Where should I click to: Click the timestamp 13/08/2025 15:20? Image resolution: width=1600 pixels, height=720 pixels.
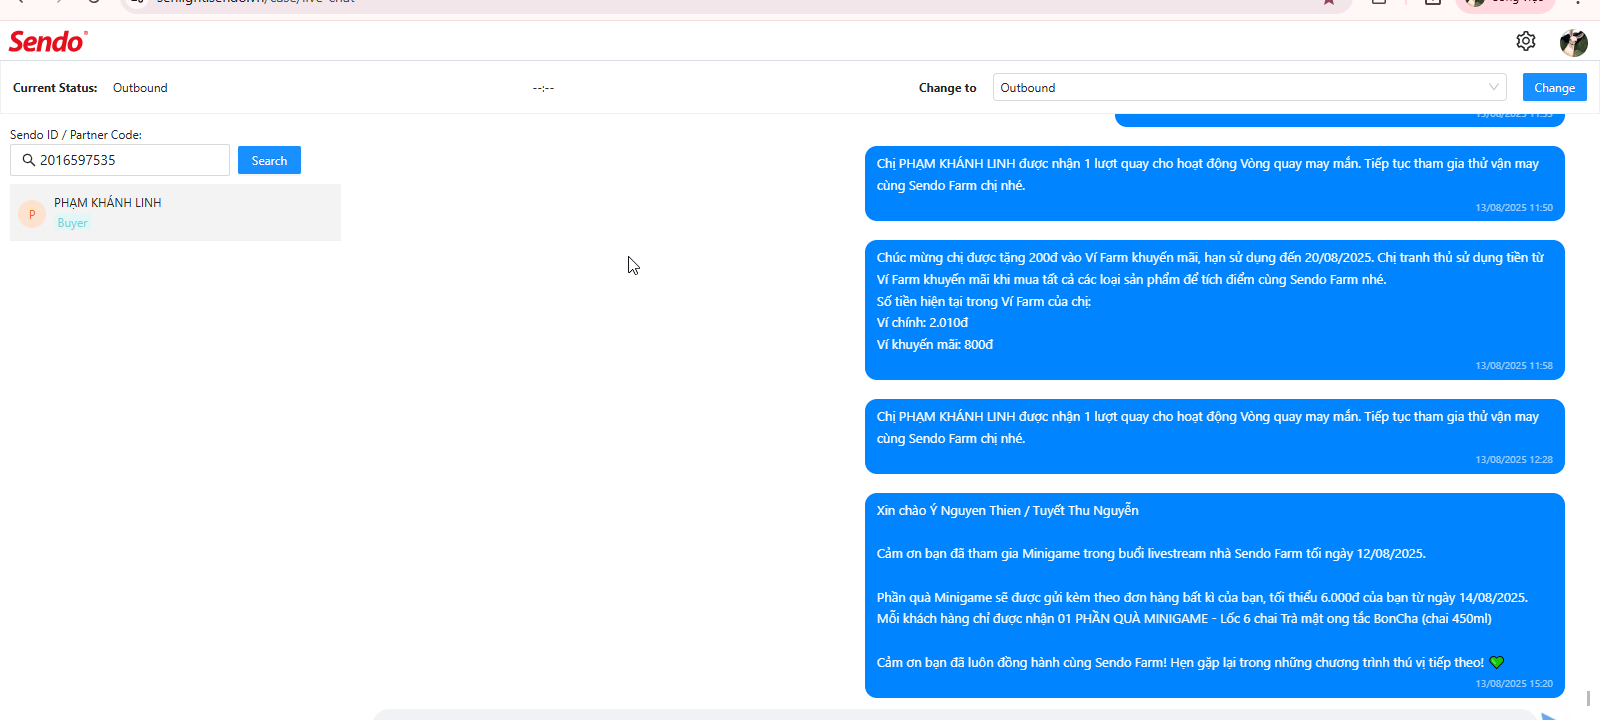pyautogui.click(x=1514, y=684)
